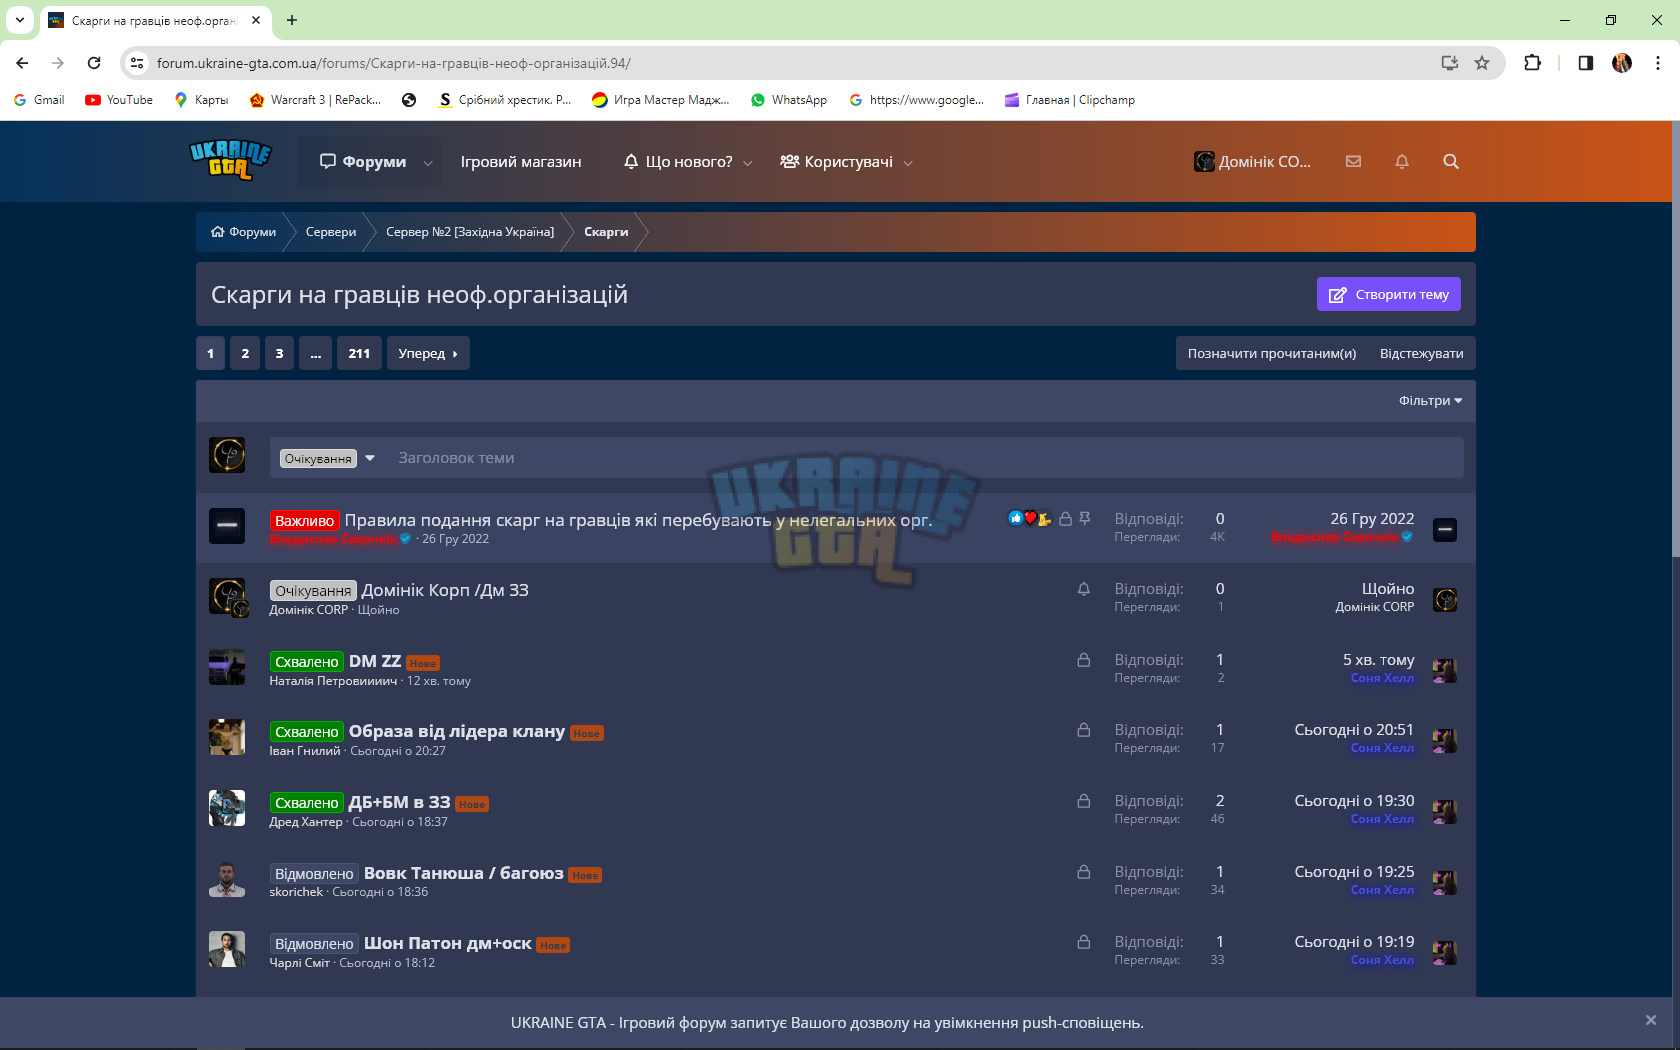This screenshot has height=1050, width=1680.
Task: Go to the Сервери breadcrumb
Action: 331,232
